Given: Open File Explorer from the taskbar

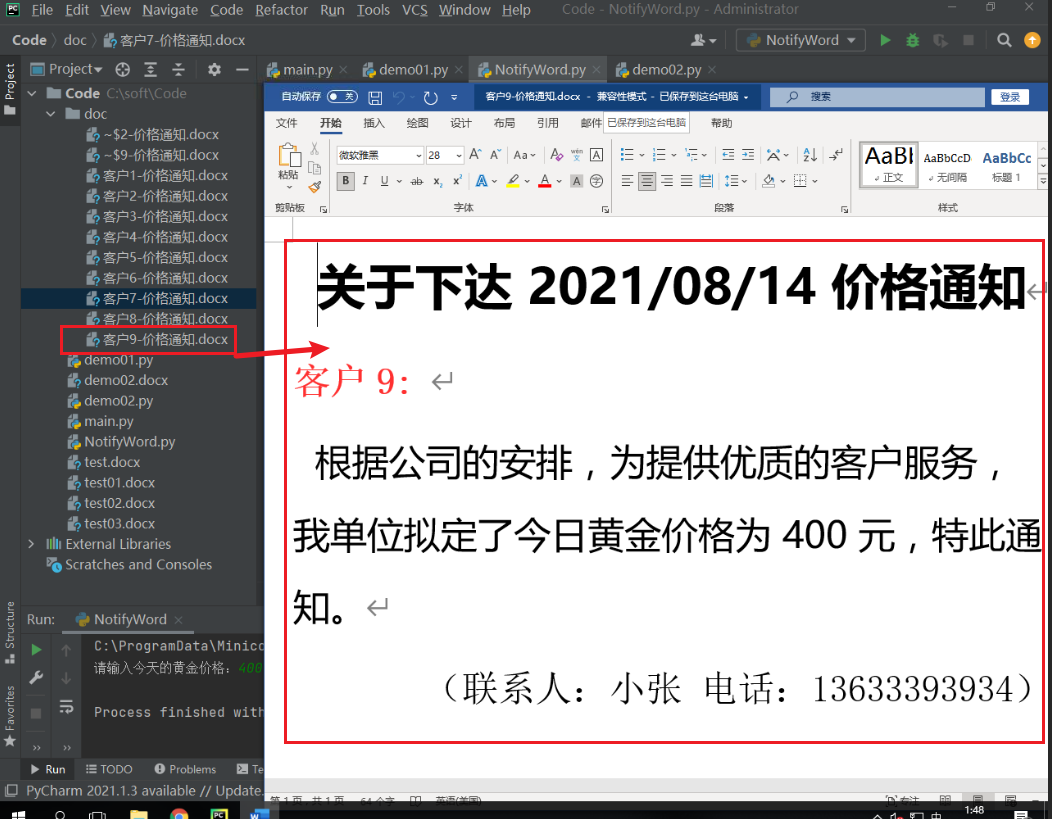Looking at the screenshot, I should tap(139, 813).
